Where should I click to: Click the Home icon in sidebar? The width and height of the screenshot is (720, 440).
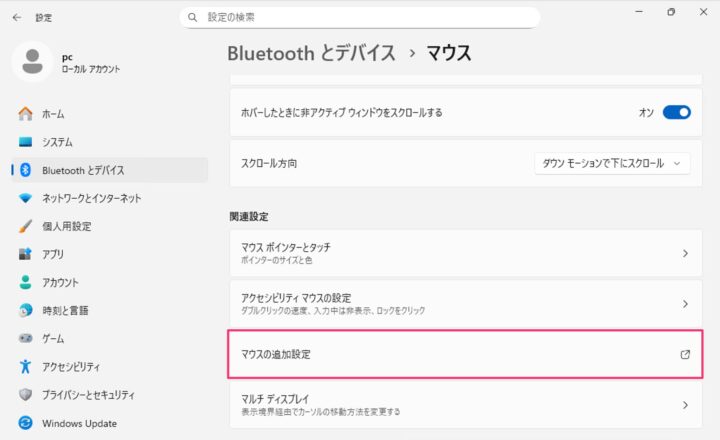25,114
